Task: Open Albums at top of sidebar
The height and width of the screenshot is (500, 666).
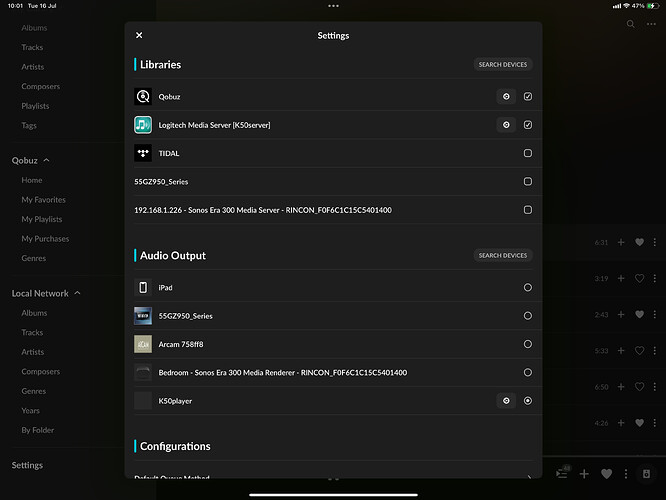Action: pos(34,28)
